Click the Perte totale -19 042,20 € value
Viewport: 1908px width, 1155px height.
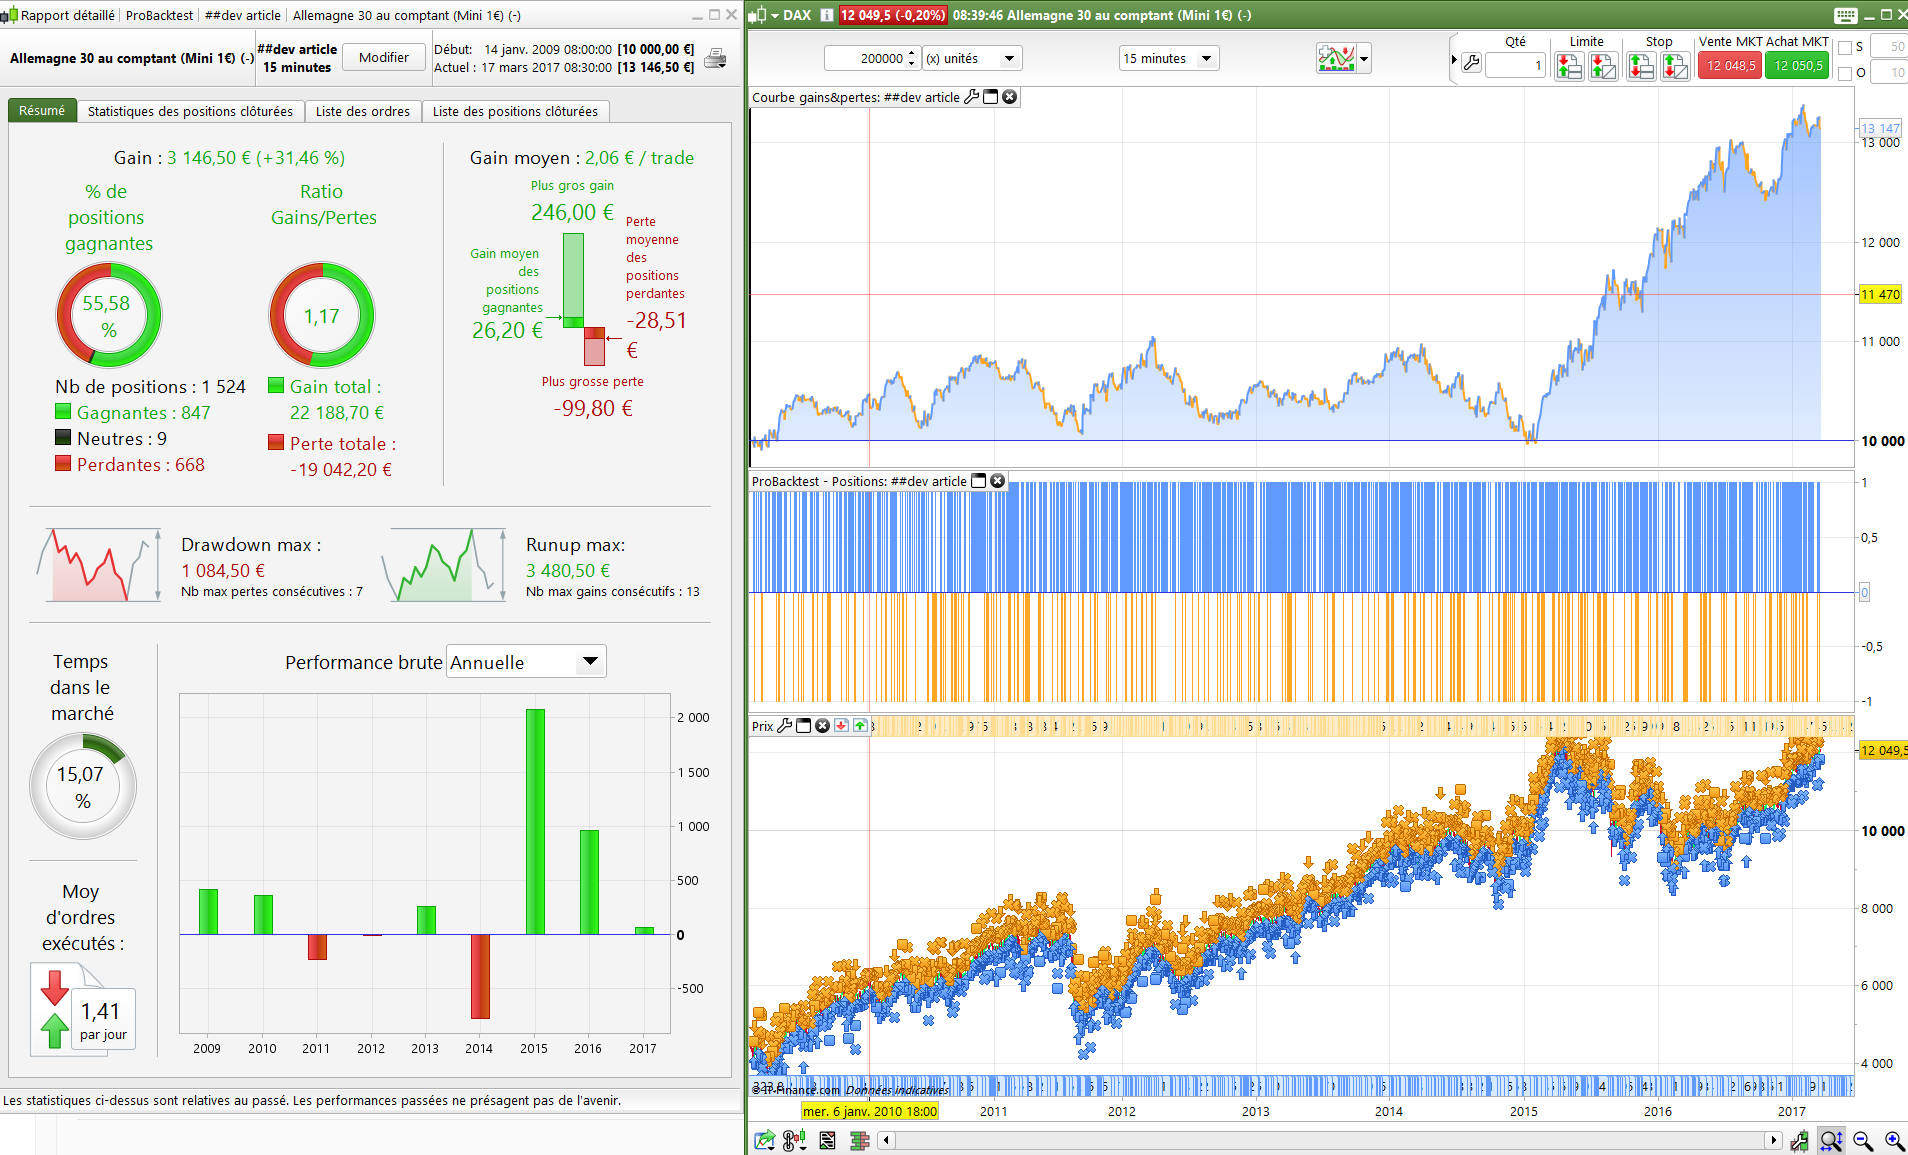click(341, 470)
